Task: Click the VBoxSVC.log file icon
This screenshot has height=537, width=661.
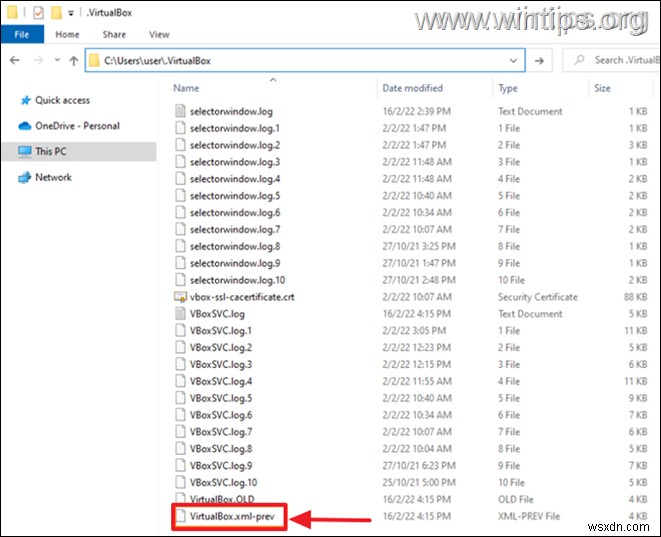Action: point(180,314)
